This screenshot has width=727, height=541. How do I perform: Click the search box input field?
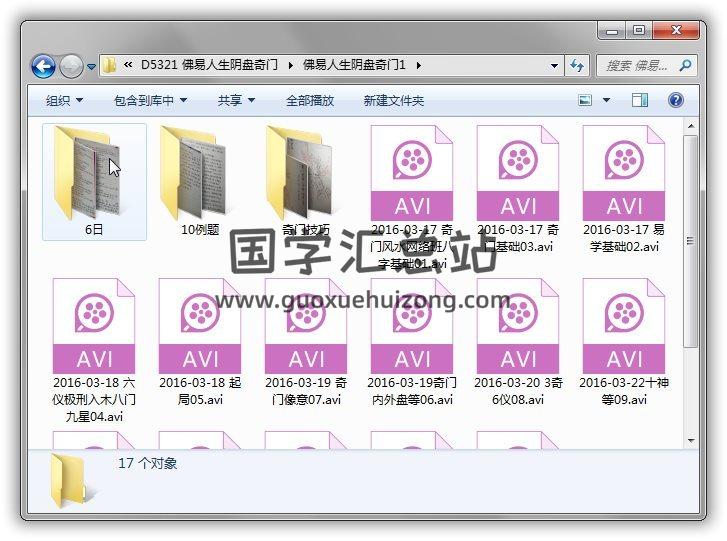pyautogui.click(x=638, y=66)
